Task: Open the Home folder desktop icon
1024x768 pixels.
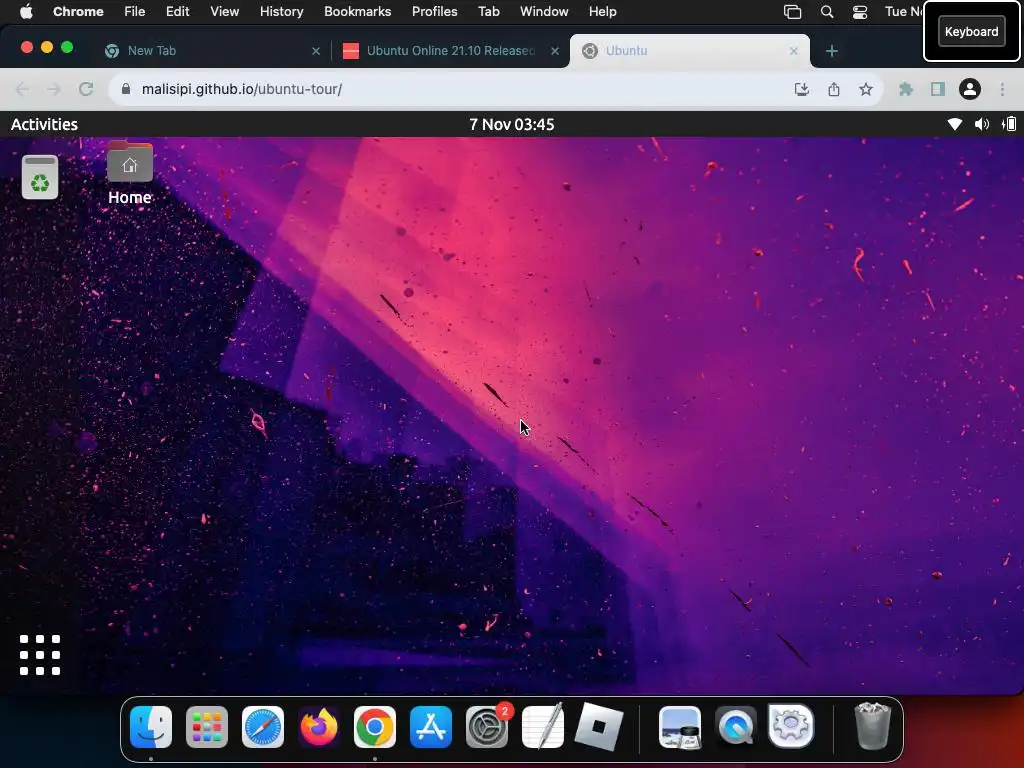Action: pos(129,172)
